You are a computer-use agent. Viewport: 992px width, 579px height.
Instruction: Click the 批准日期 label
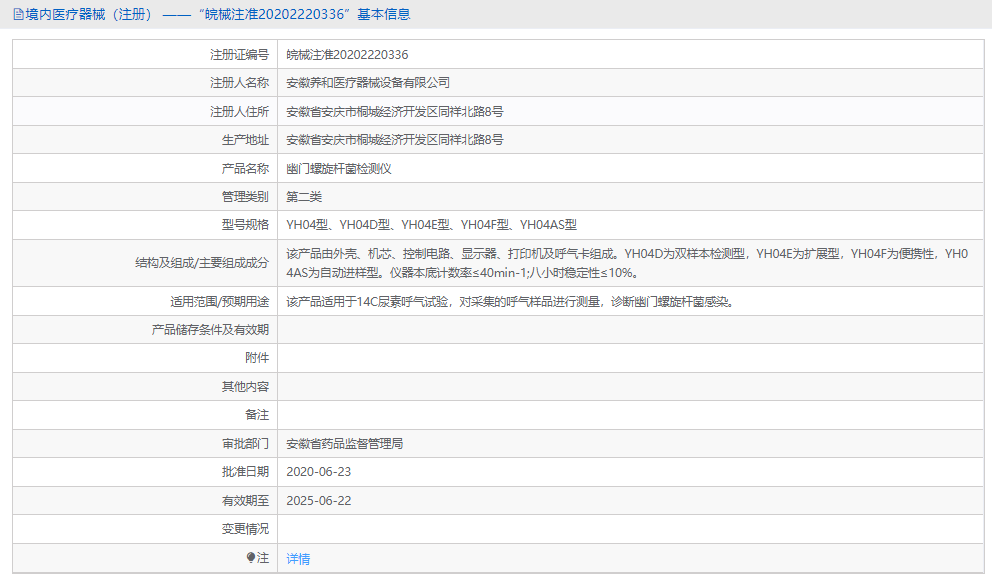[x=245, y=471]
